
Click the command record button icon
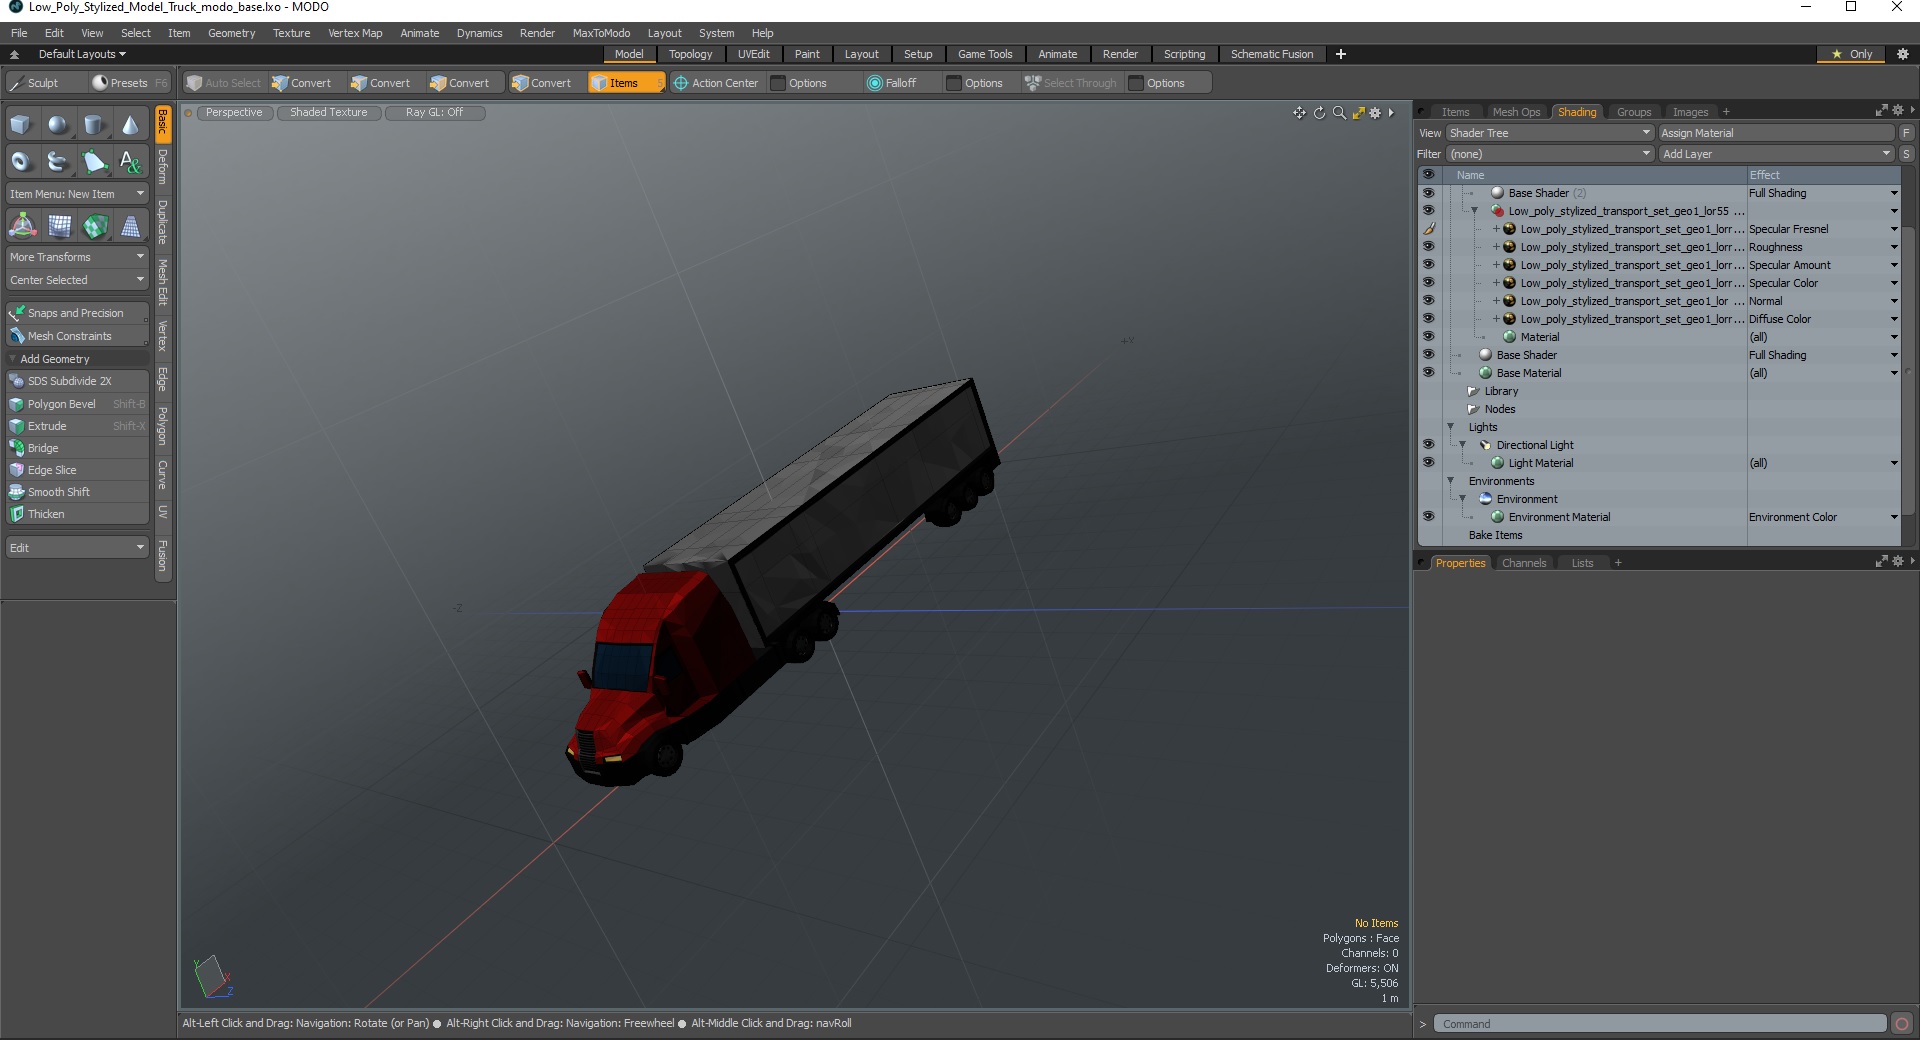coord(1902,1023)
